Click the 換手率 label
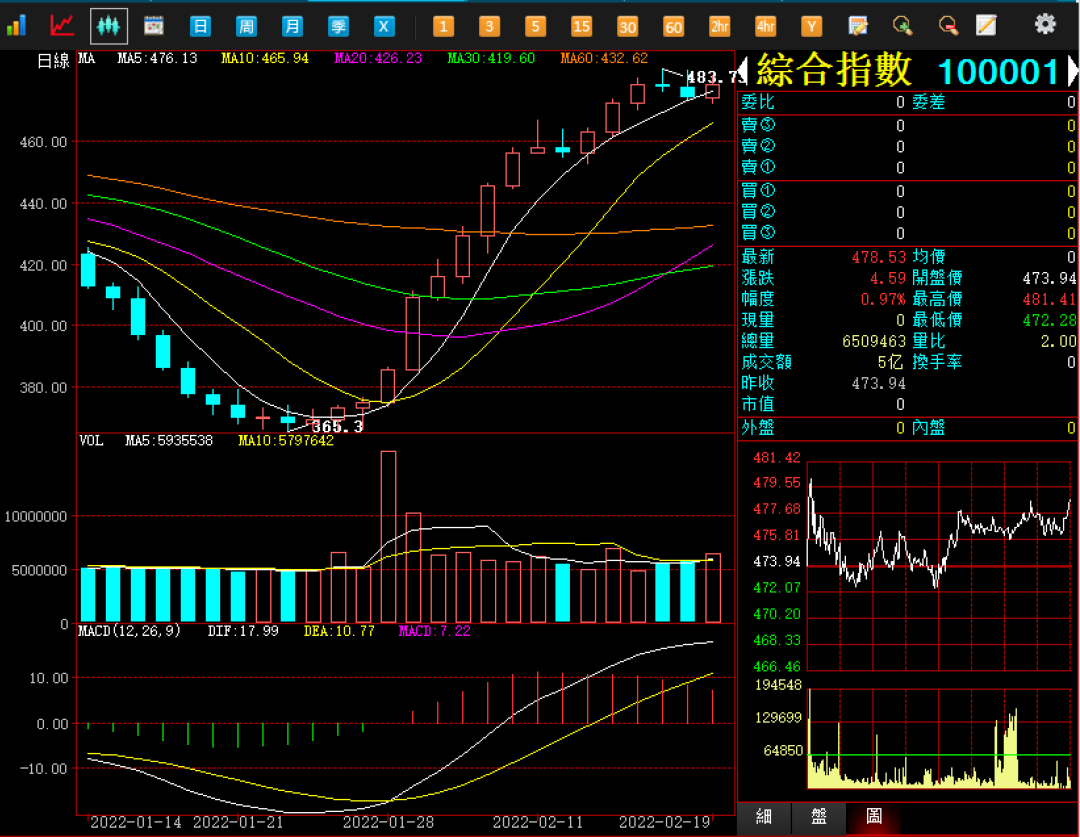Image resolution: width=1080 pixels, height=837 pixels. point(937,362)
